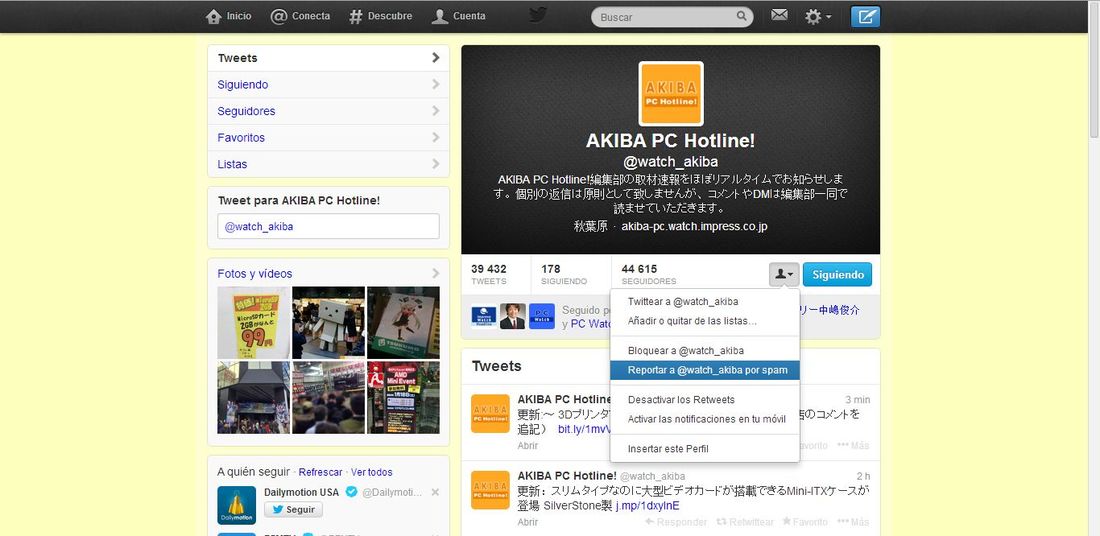View the 39 432 tweets count
Image resolution: width=1100 pixels, height=536 pixels.
(489, 274)
